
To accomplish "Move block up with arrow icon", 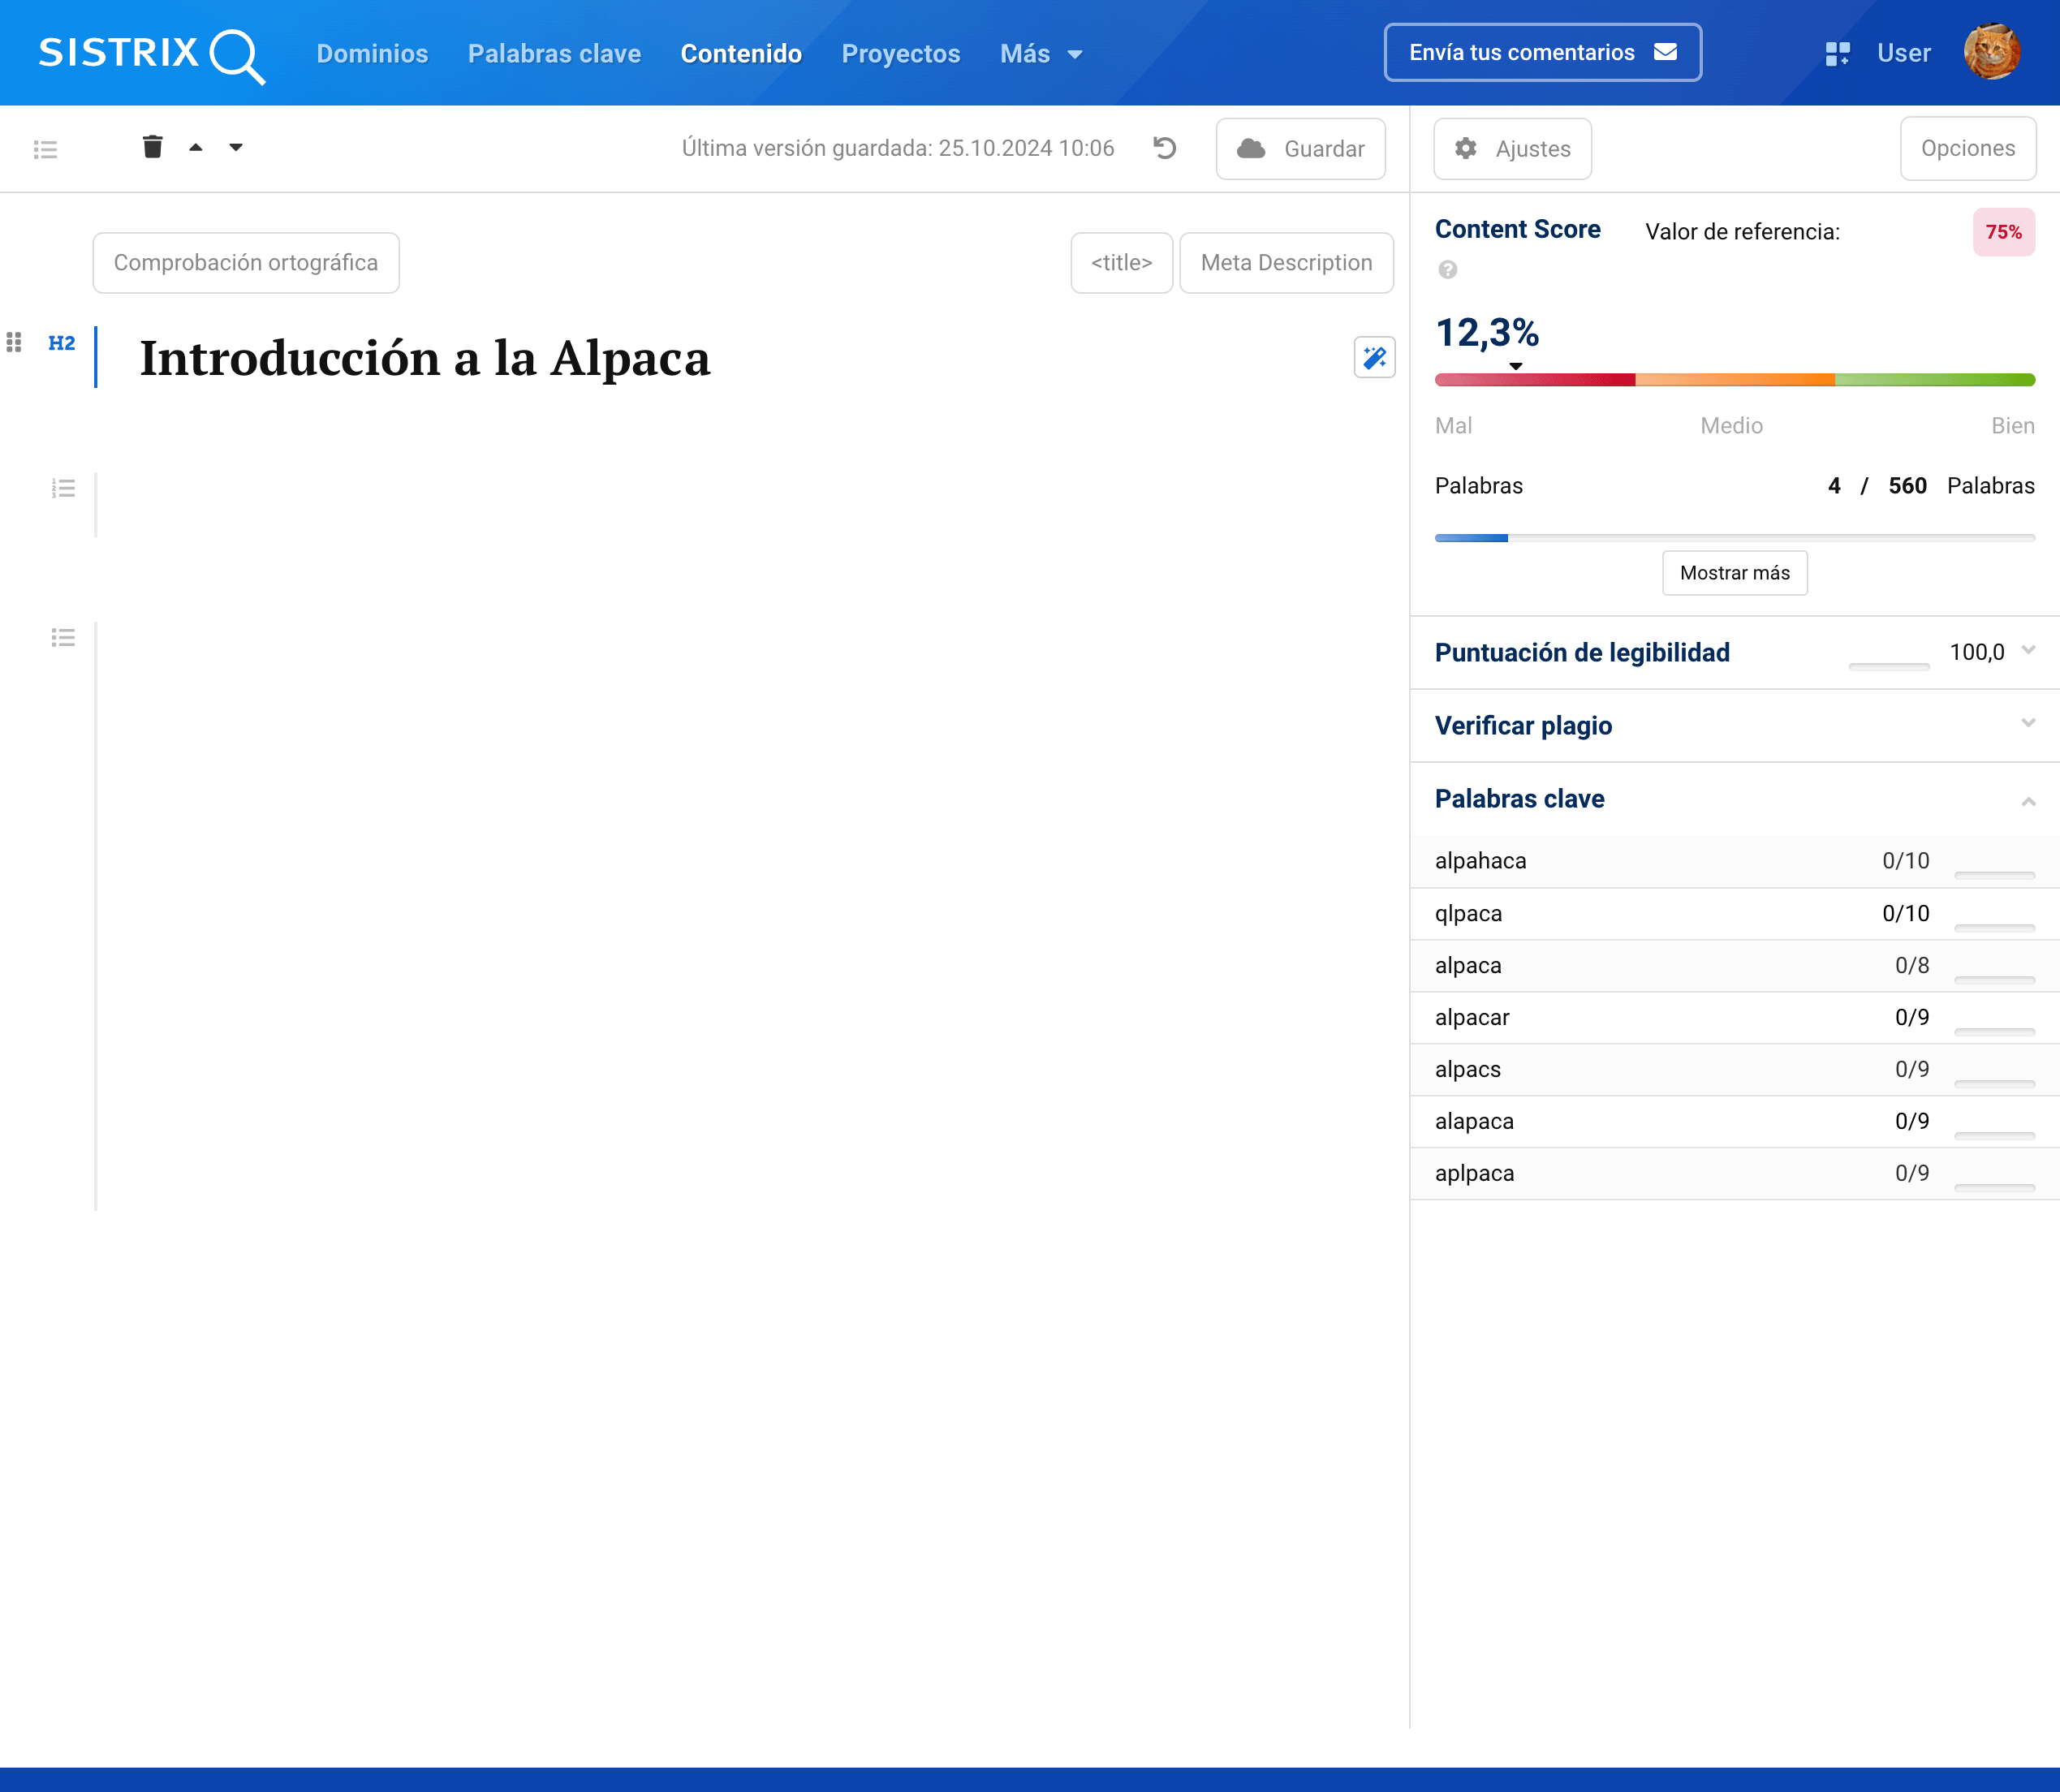I will click(196, 147).
